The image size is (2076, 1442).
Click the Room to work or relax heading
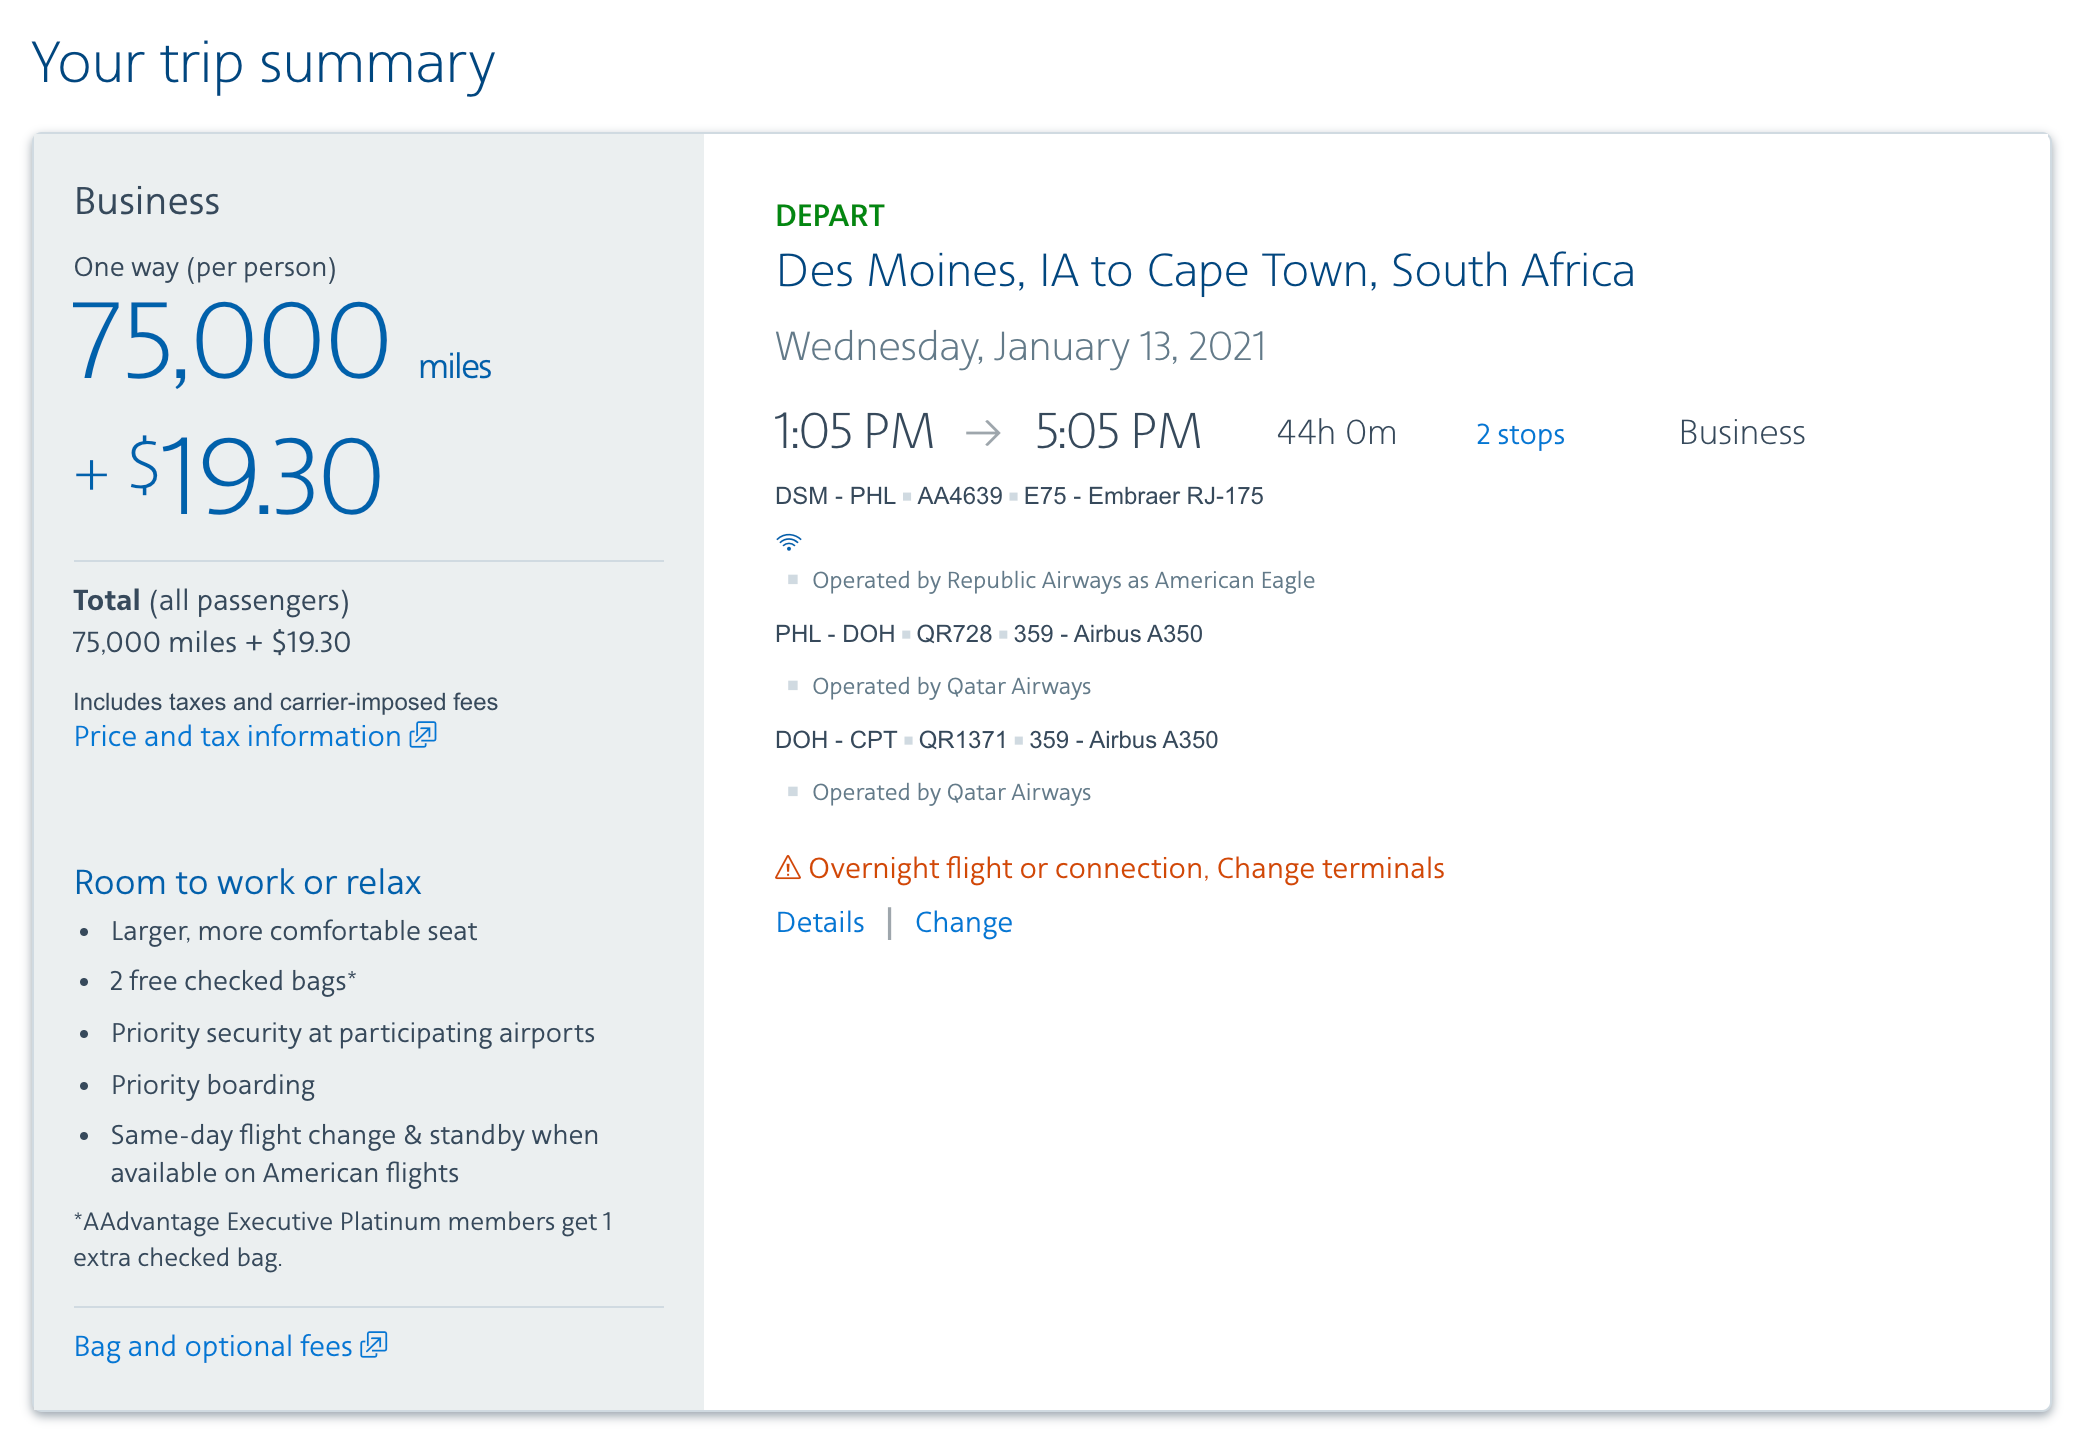247,882
